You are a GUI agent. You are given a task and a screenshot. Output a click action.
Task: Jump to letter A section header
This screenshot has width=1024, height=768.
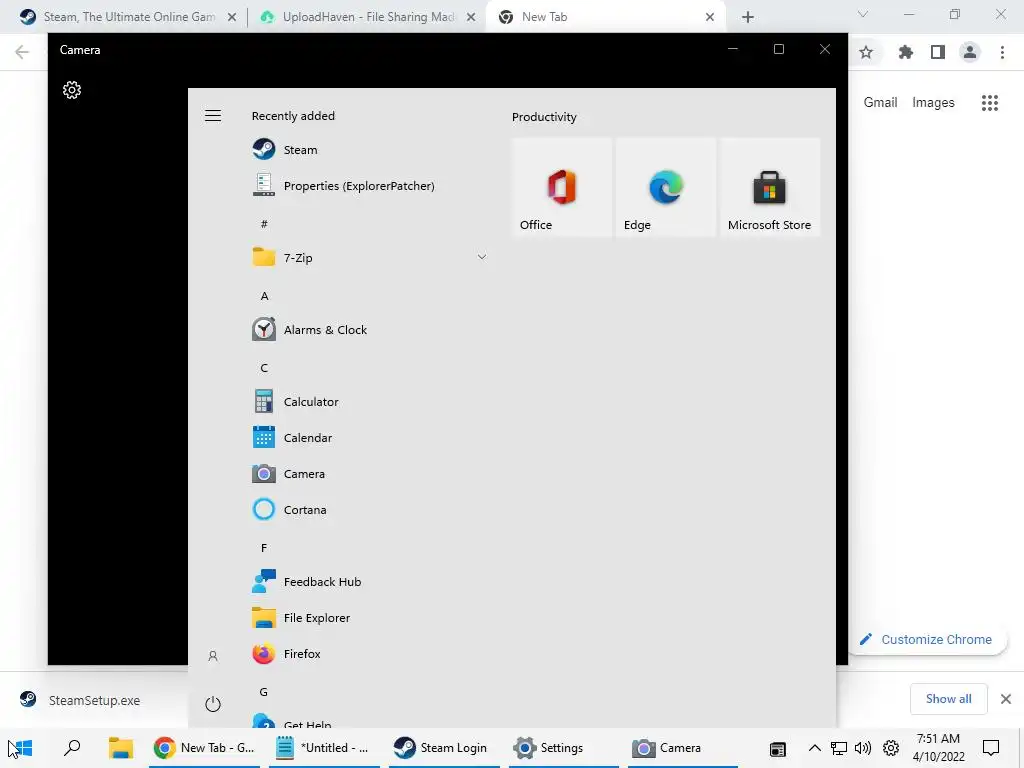(264, 296)
